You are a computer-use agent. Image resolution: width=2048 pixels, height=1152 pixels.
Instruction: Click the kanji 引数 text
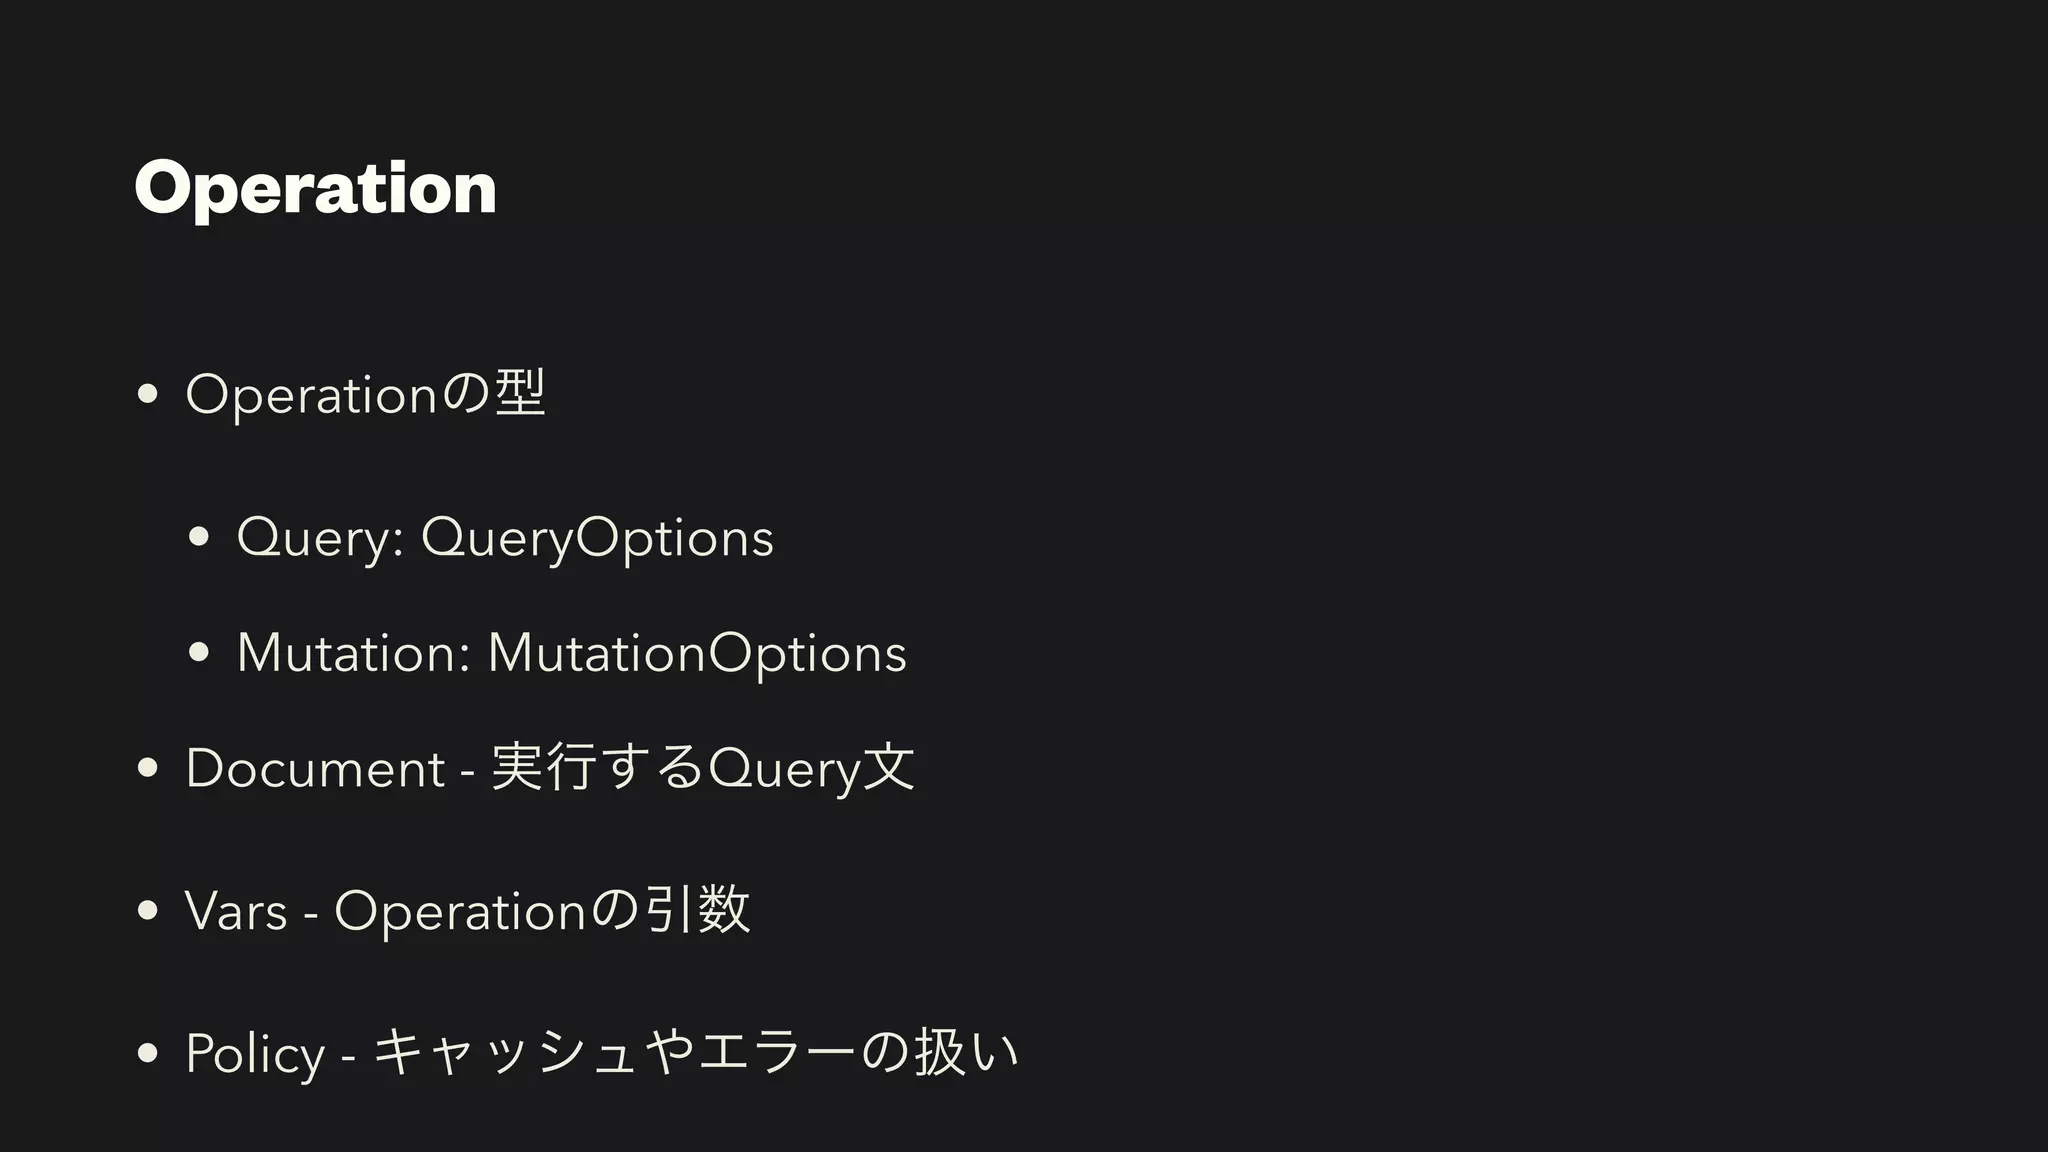[696, 909]
